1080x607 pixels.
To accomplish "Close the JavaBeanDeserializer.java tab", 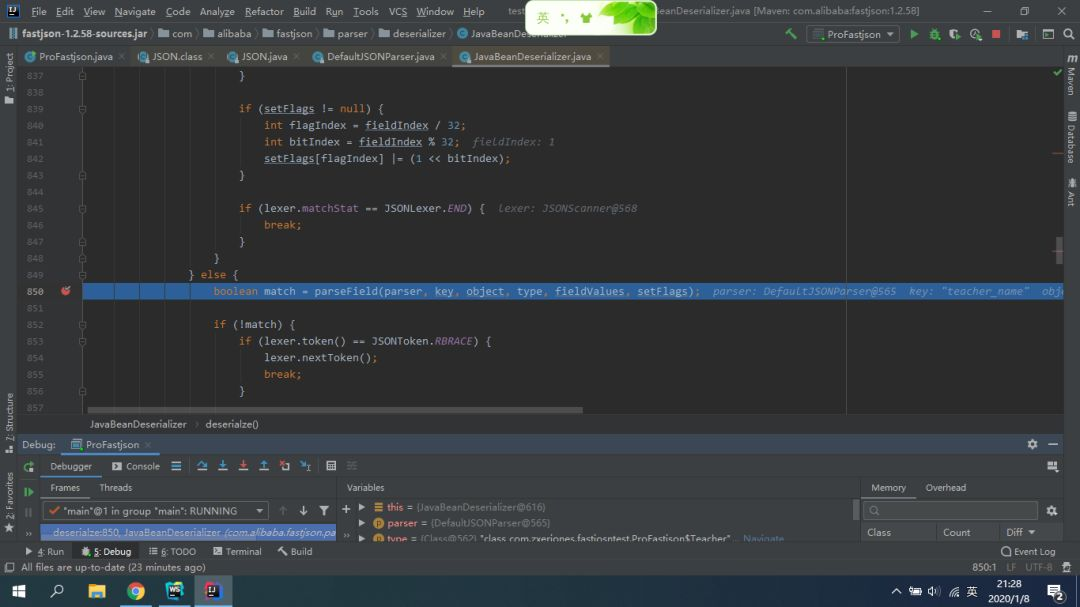I will tap(600, 56).
